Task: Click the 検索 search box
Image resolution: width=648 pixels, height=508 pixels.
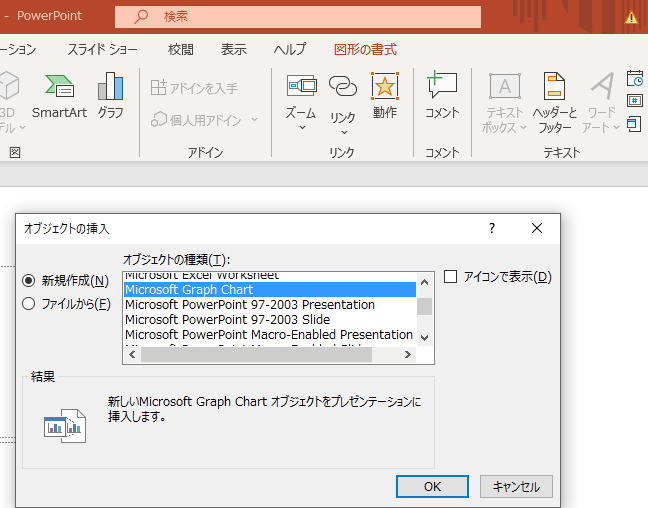Action: (x=298, y=17)
